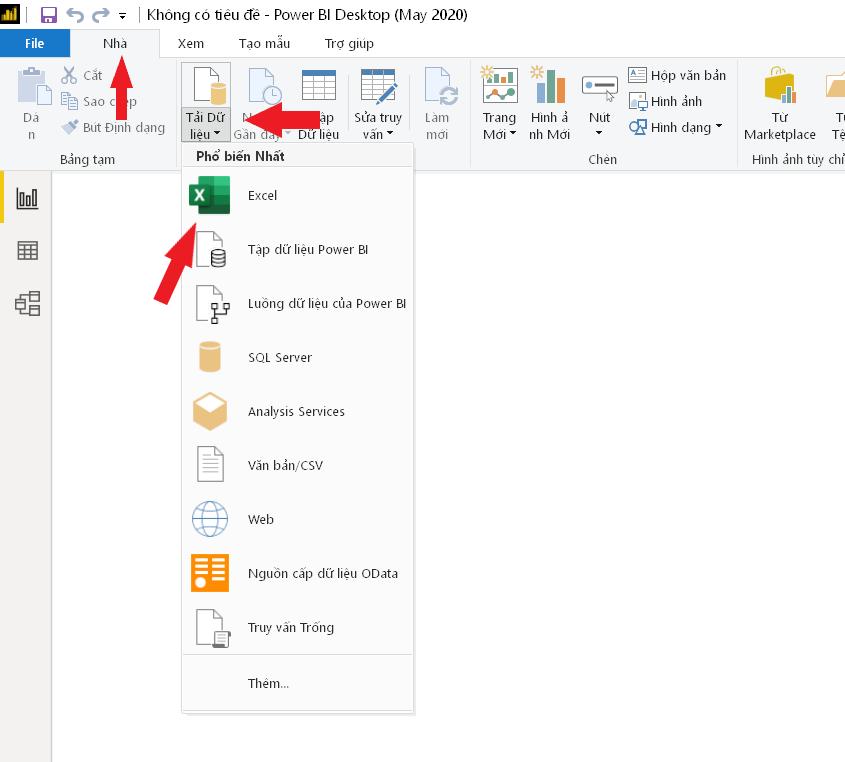Image resolution: width=845 pixels, height=762 pixels.
Task: Click the recent sources clock icon
Action: click(x=264, y=85)
